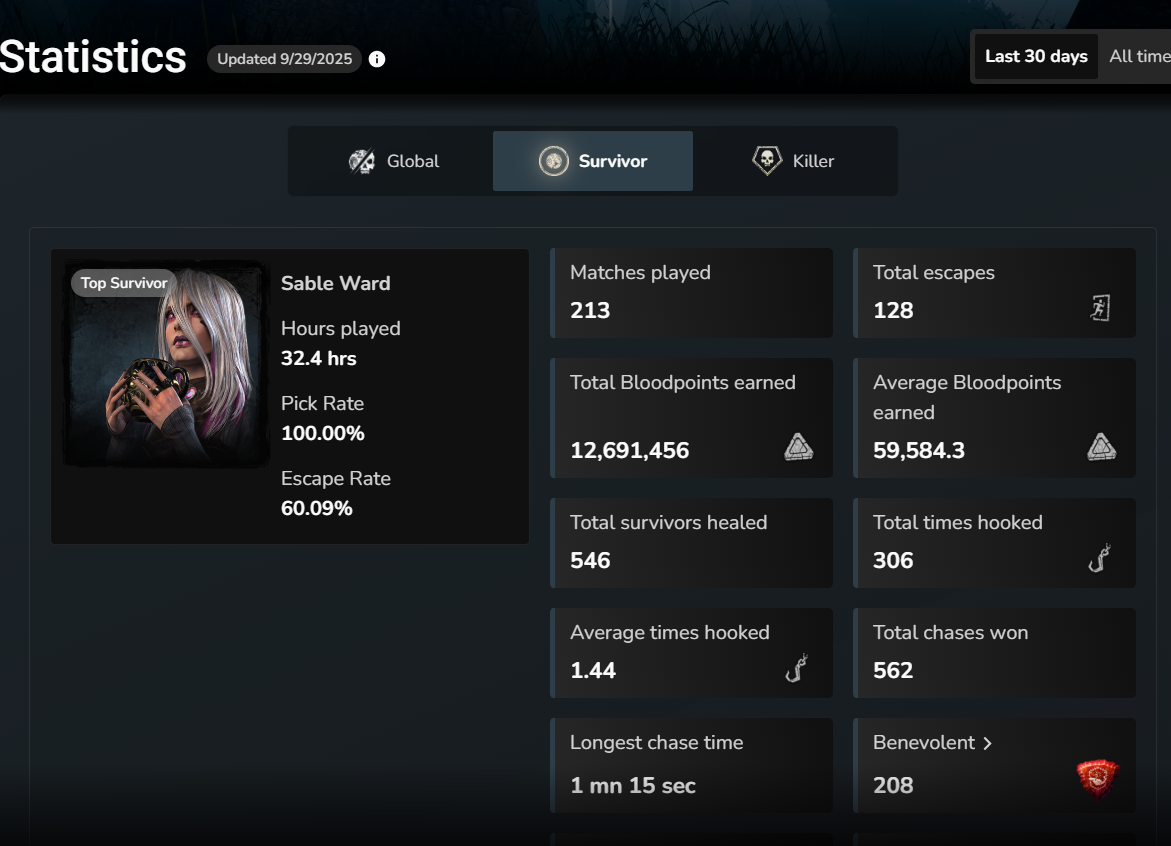Open the Global statistics tab
1171x846 pixels.
pyautogui.click(x=394, y=161)
